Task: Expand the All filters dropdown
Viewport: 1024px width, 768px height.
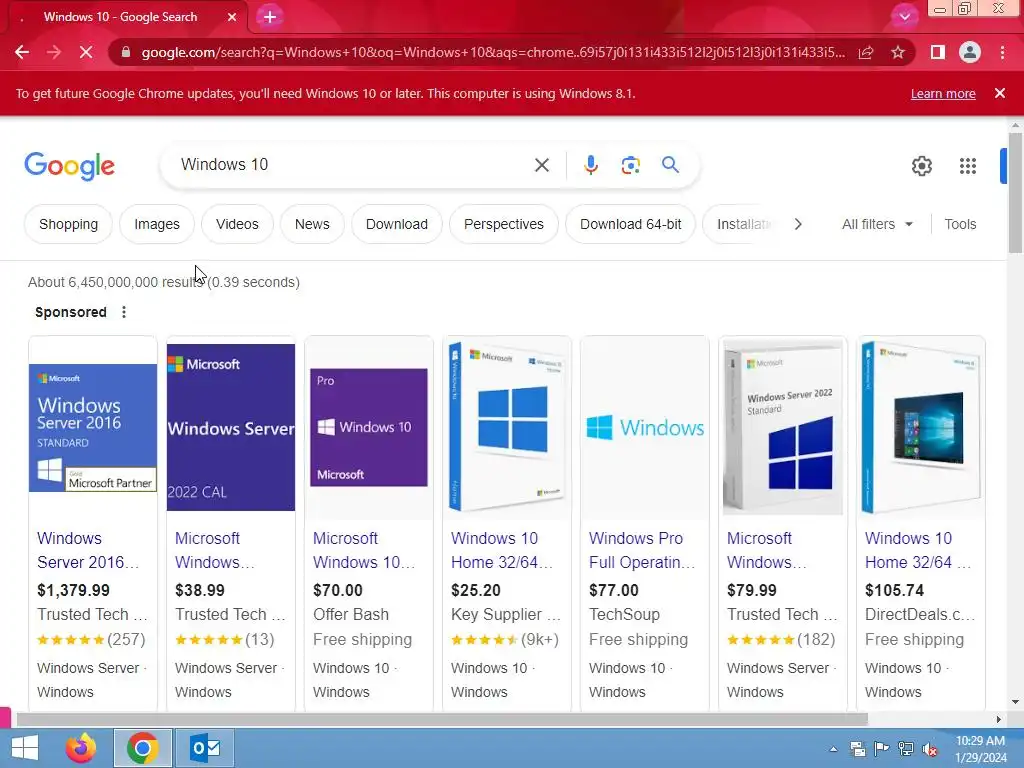Action: 877,224
